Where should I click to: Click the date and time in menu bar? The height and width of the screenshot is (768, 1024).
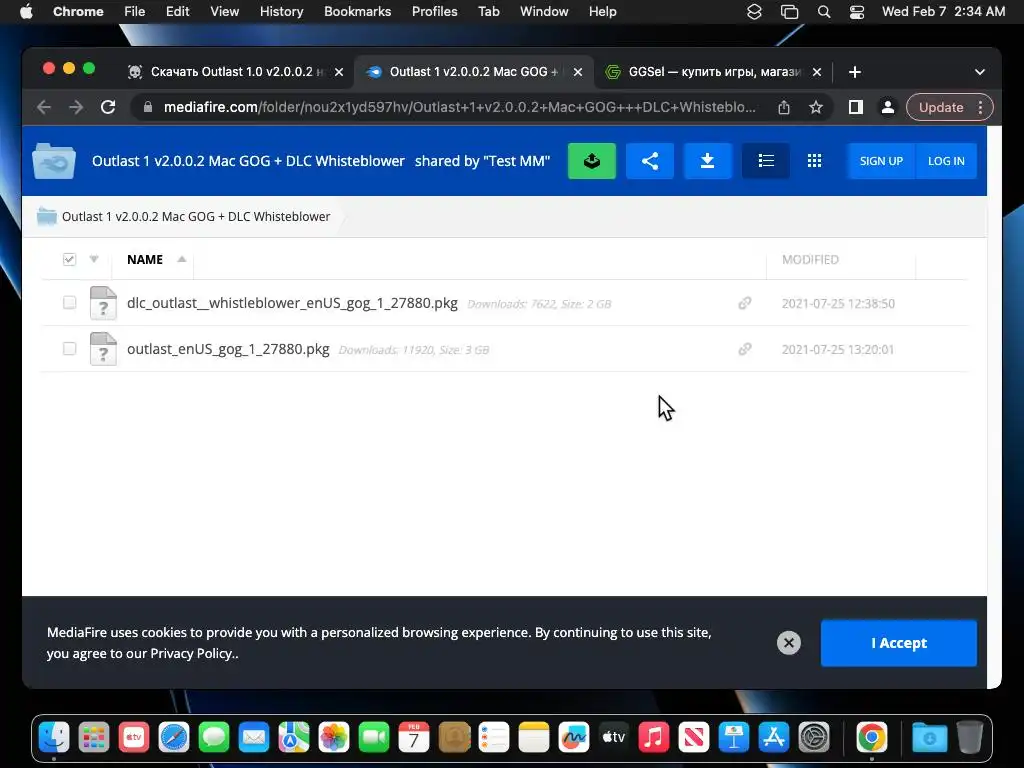pyautogui.click(x=943, y=12)
